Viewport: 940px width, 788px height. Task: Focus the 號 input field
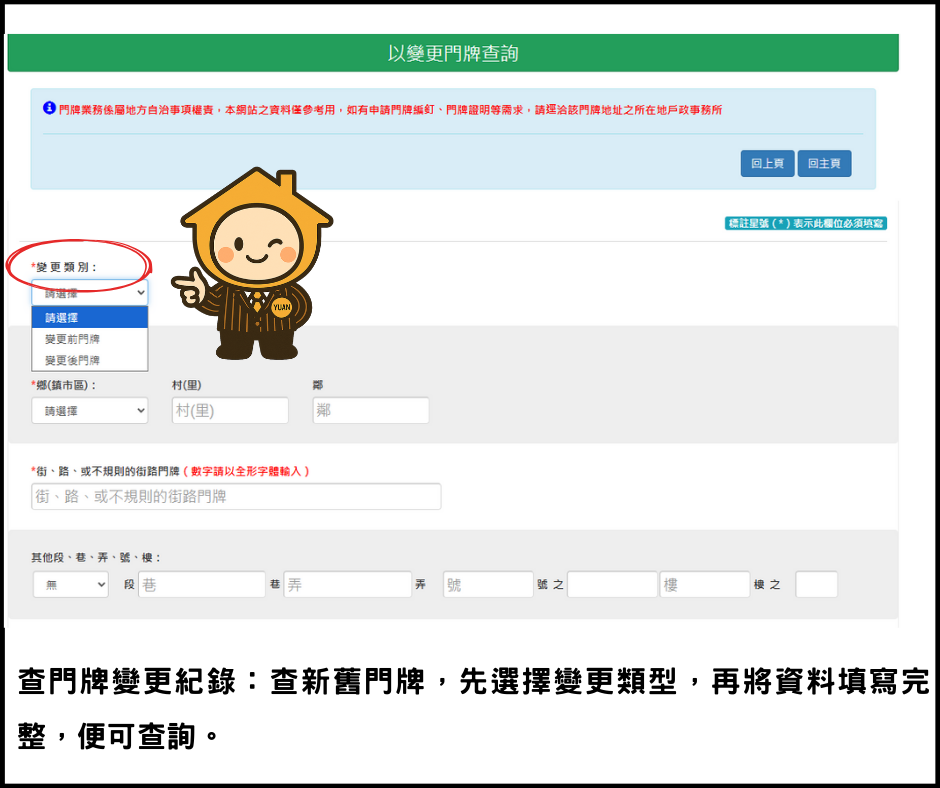(488, 585)
